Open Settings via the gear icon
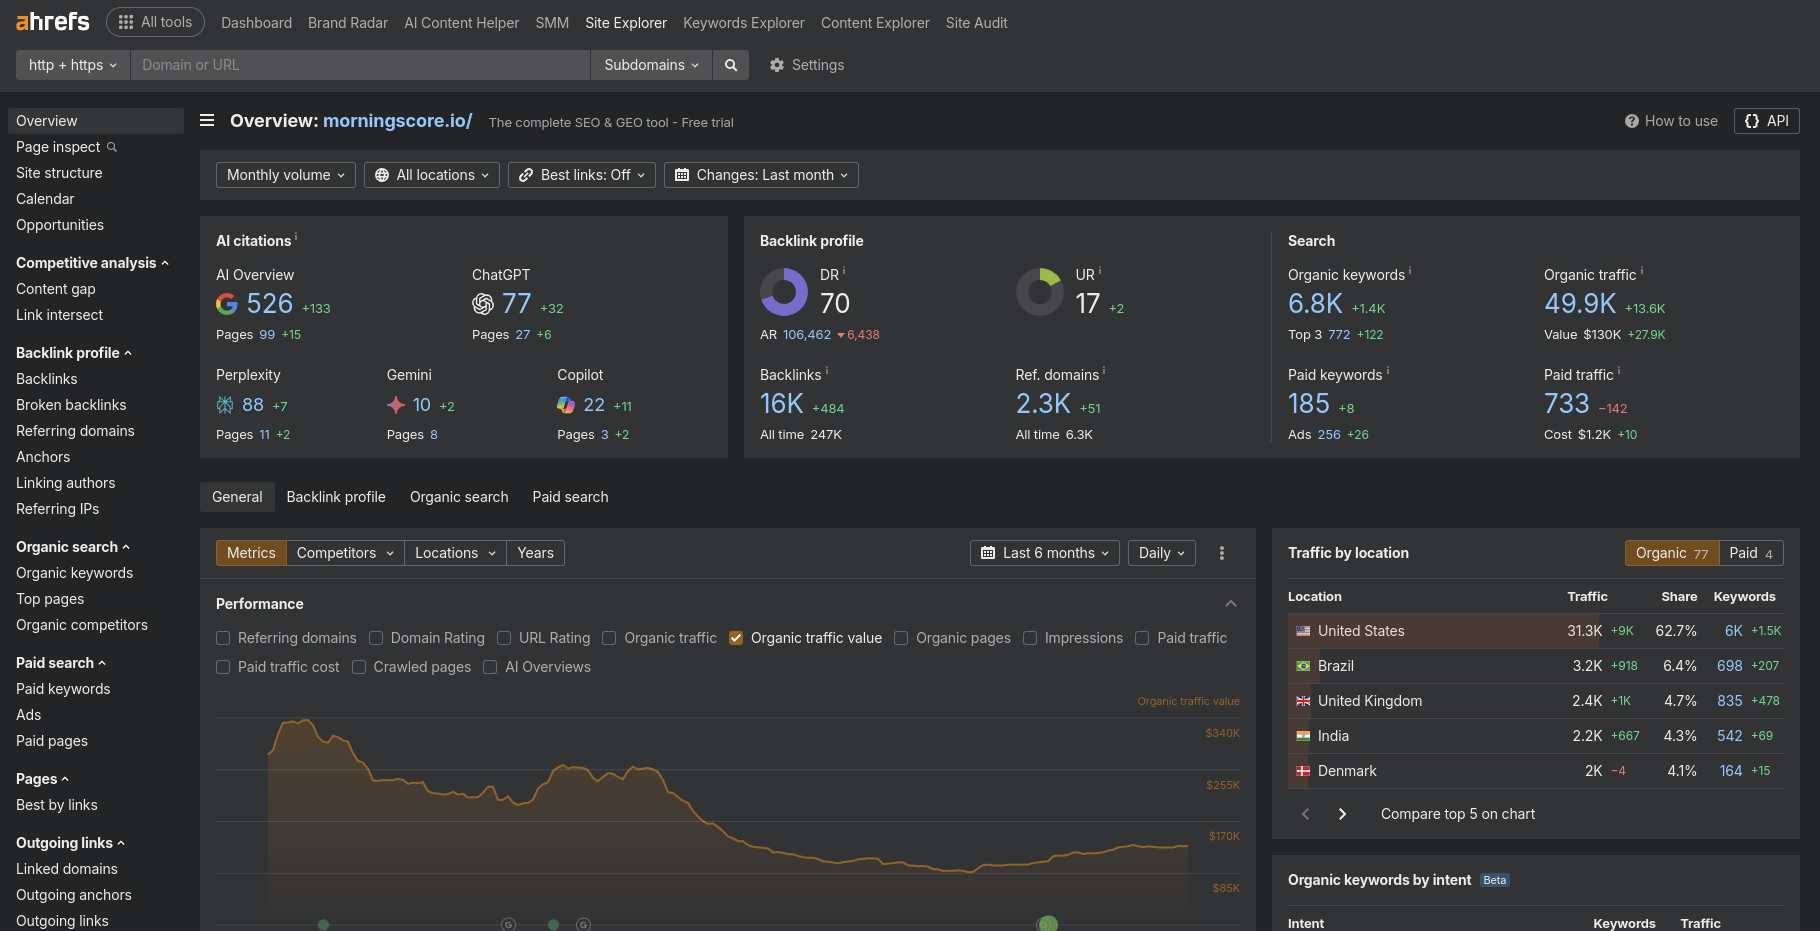This screenshot has width=1820, height=931. click(777, 65)
